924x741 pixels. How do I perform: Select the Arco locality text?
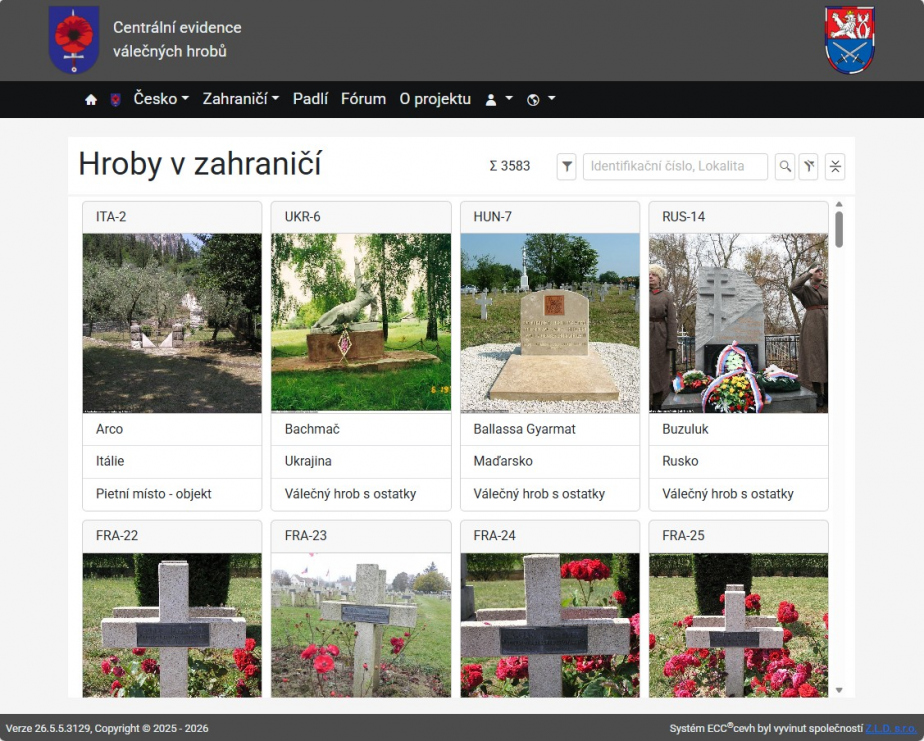pos(110,429)
